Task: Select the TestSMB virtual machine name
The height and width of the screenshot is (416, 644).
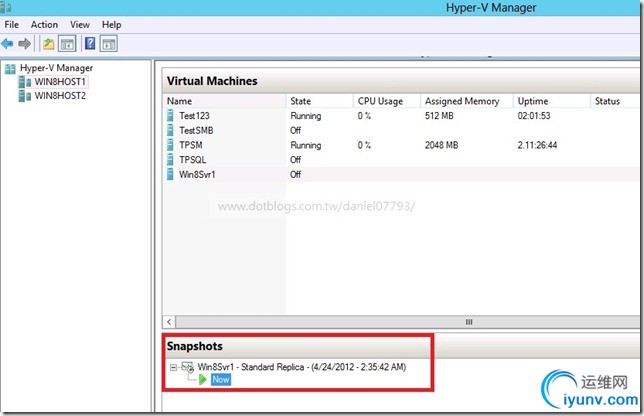Action: pyautogui.click(x=196, y=131)
